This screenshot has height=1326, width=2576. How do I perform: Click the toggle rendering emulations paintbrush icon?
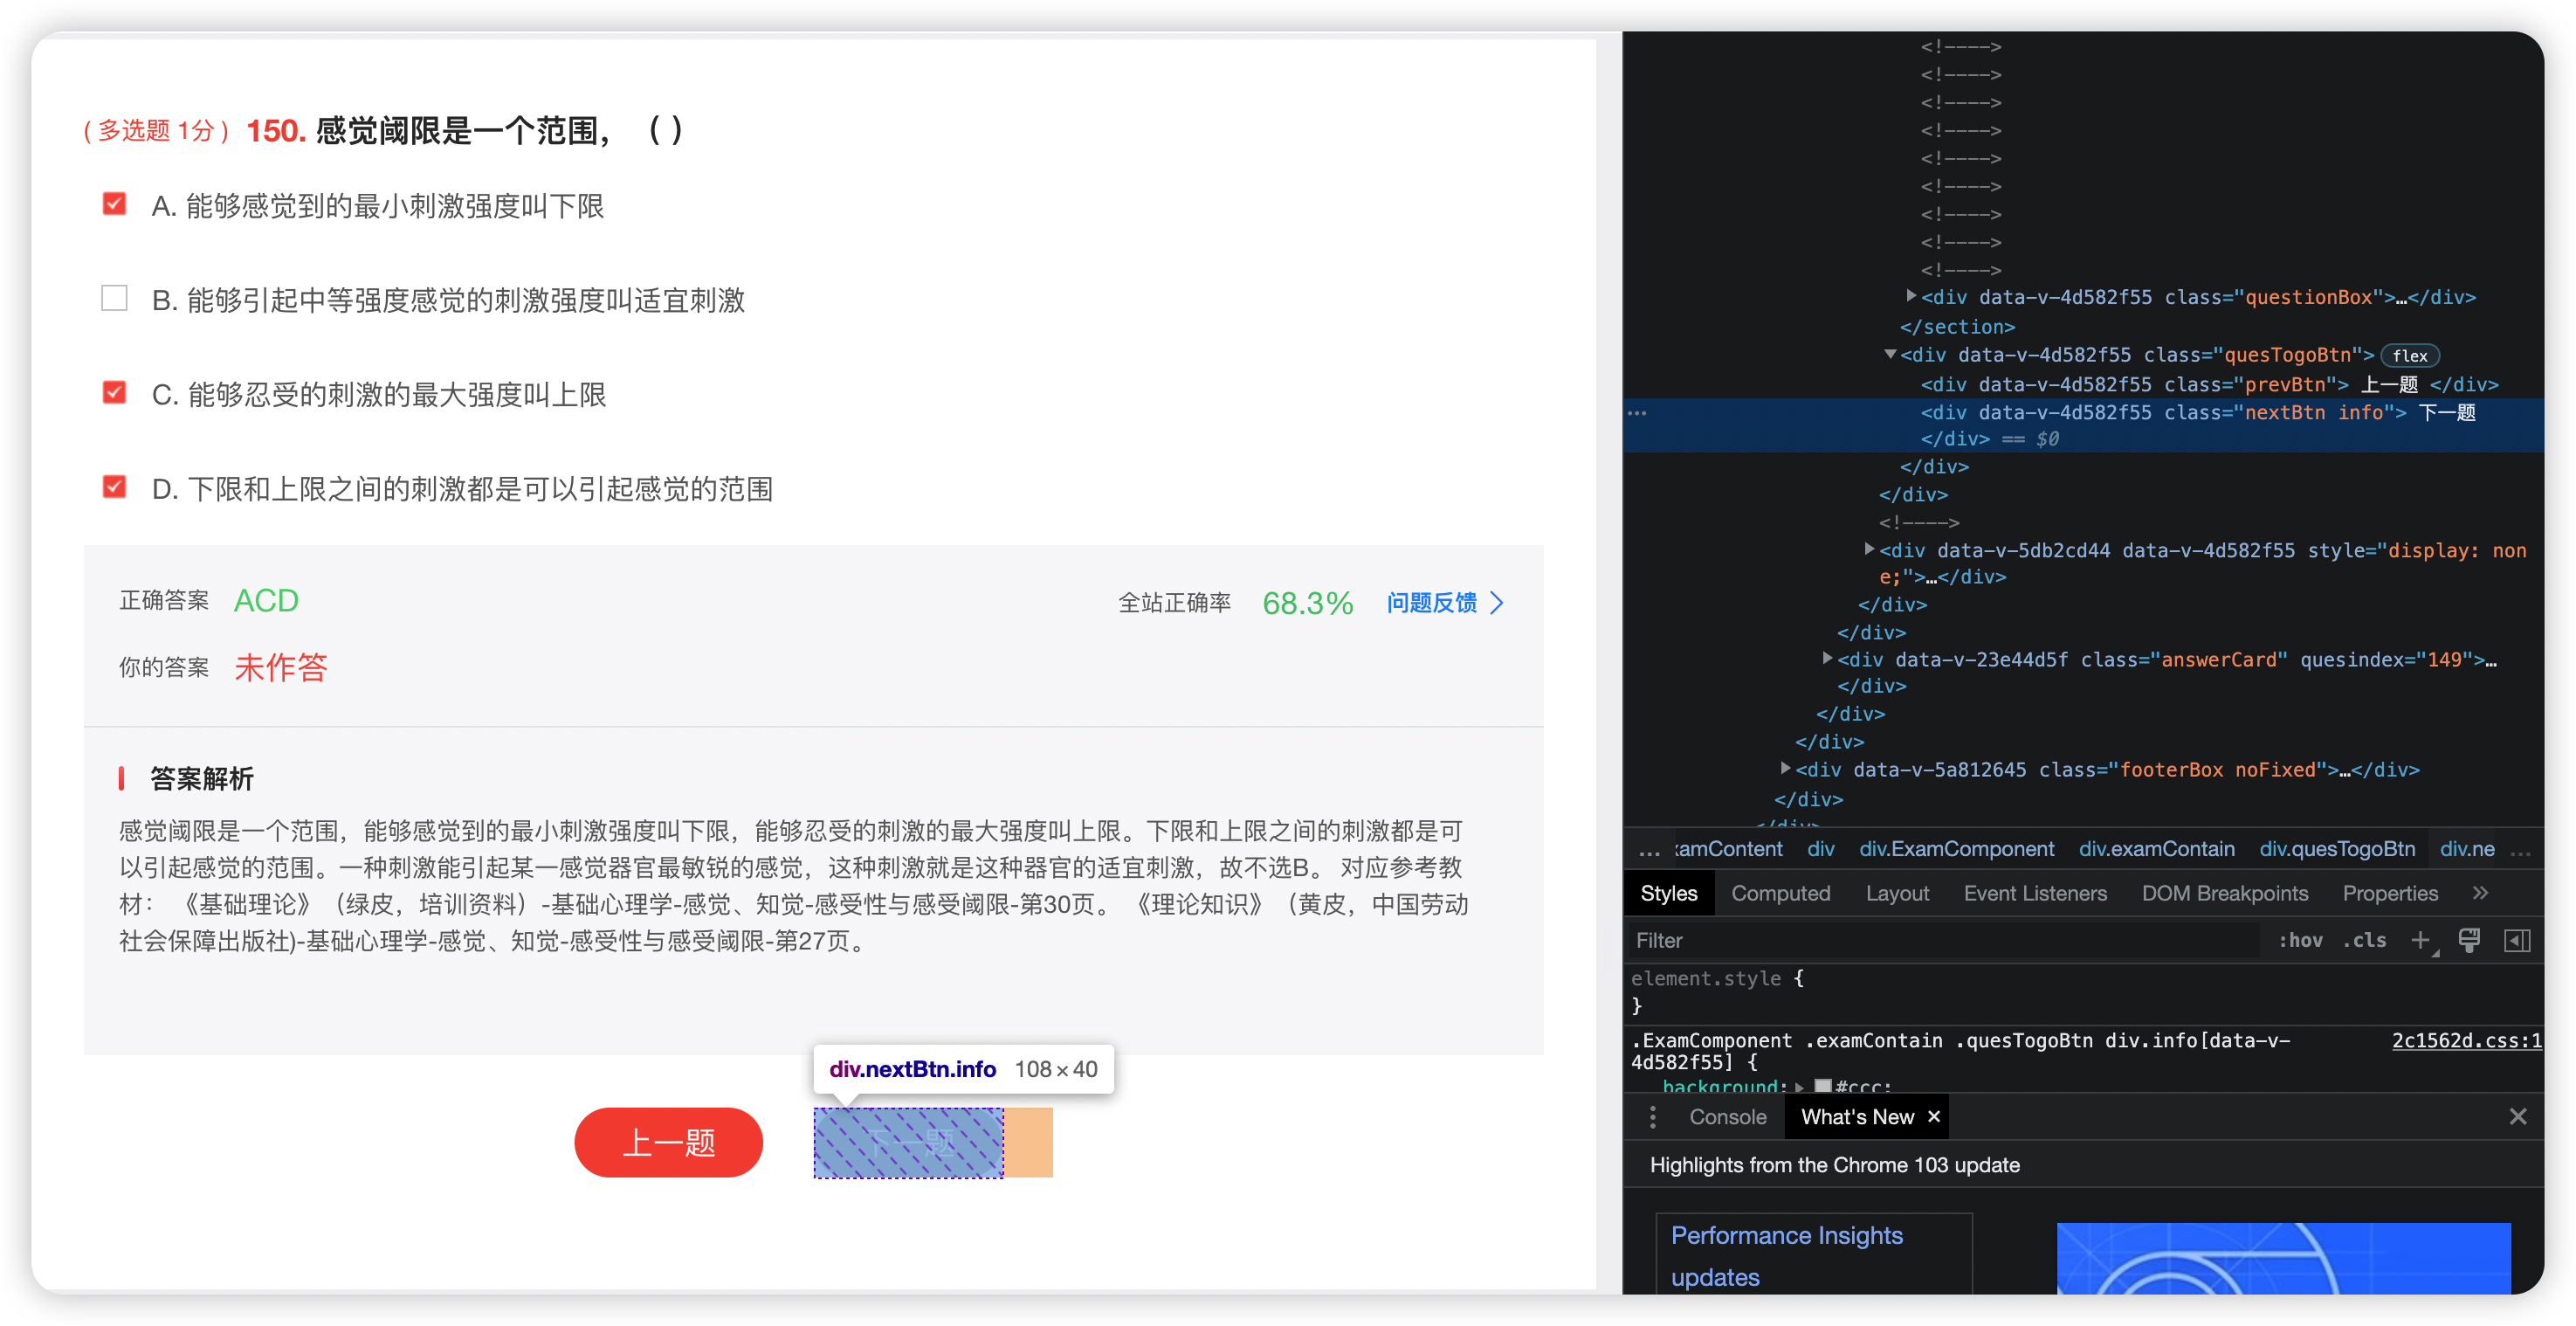pyautogui.click(x=2469, y=940)
